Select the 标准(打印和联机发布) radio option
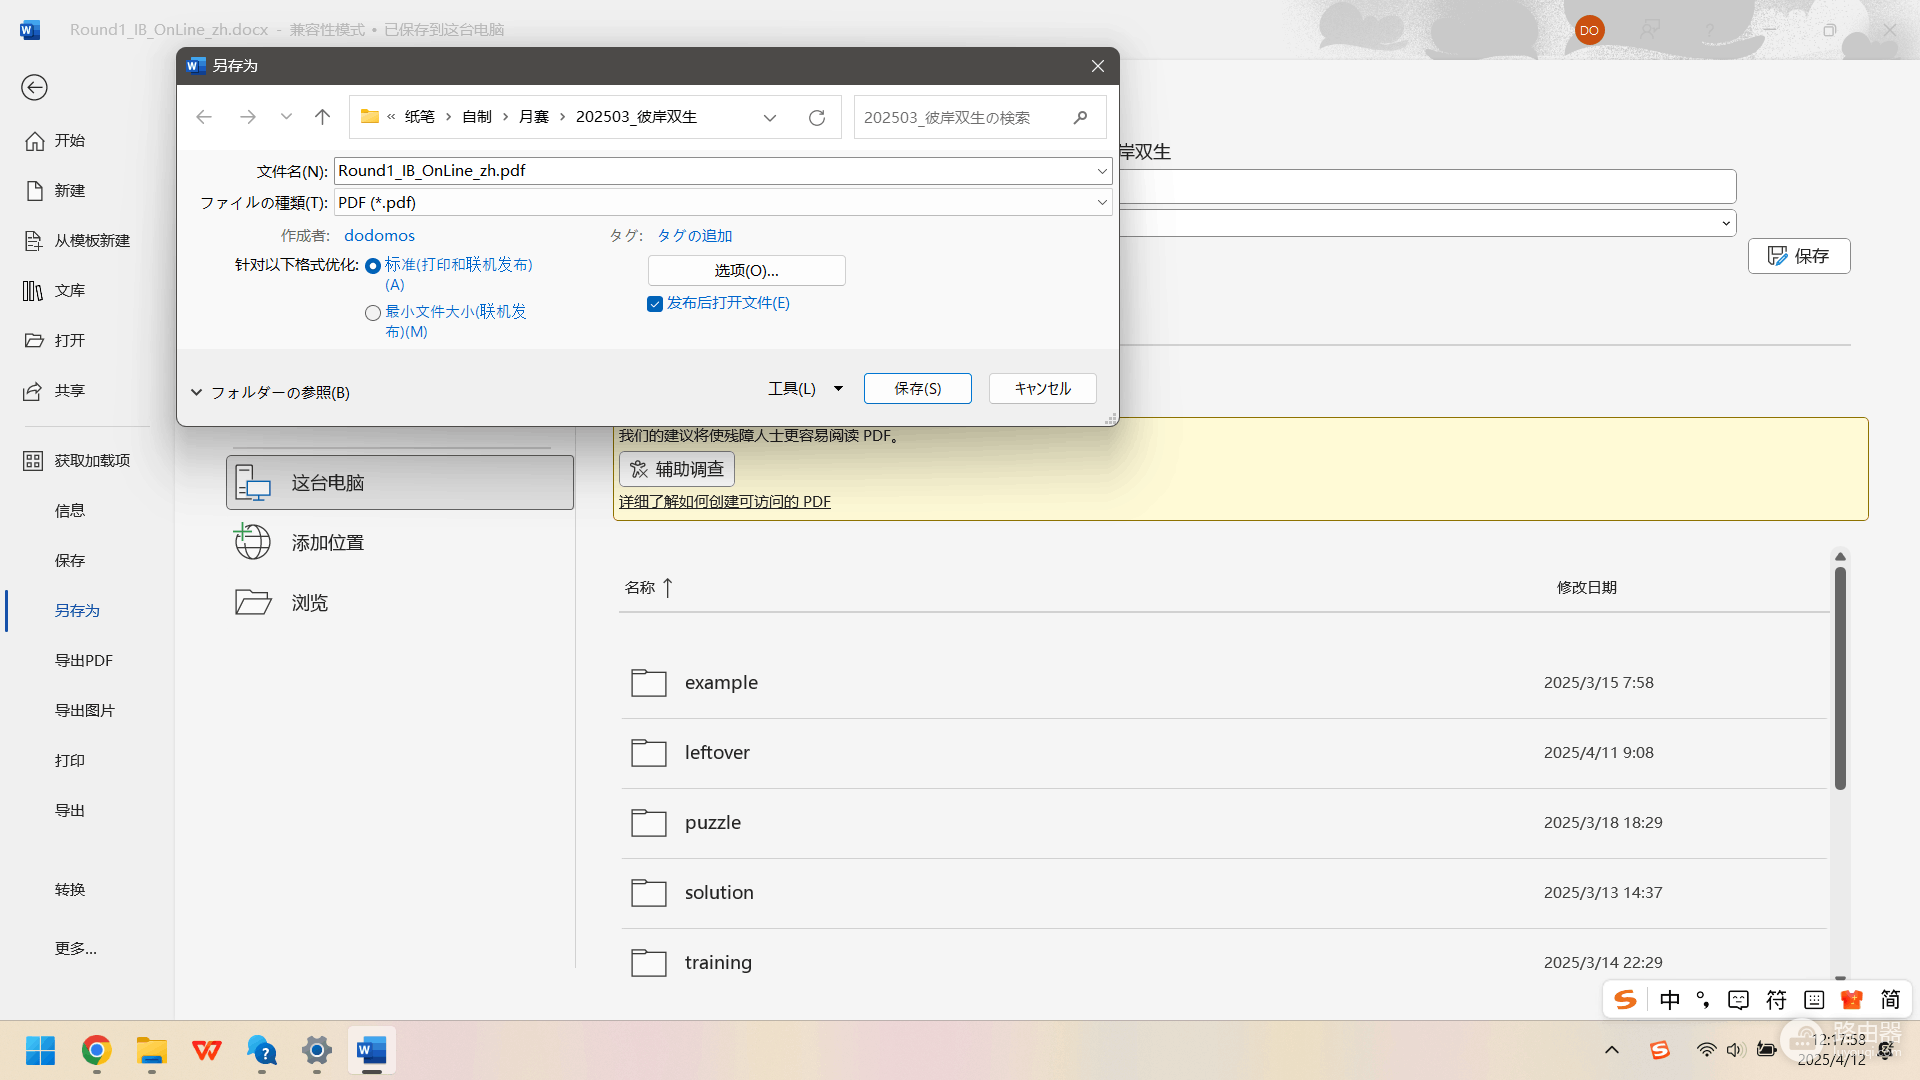 click(373, 266)
